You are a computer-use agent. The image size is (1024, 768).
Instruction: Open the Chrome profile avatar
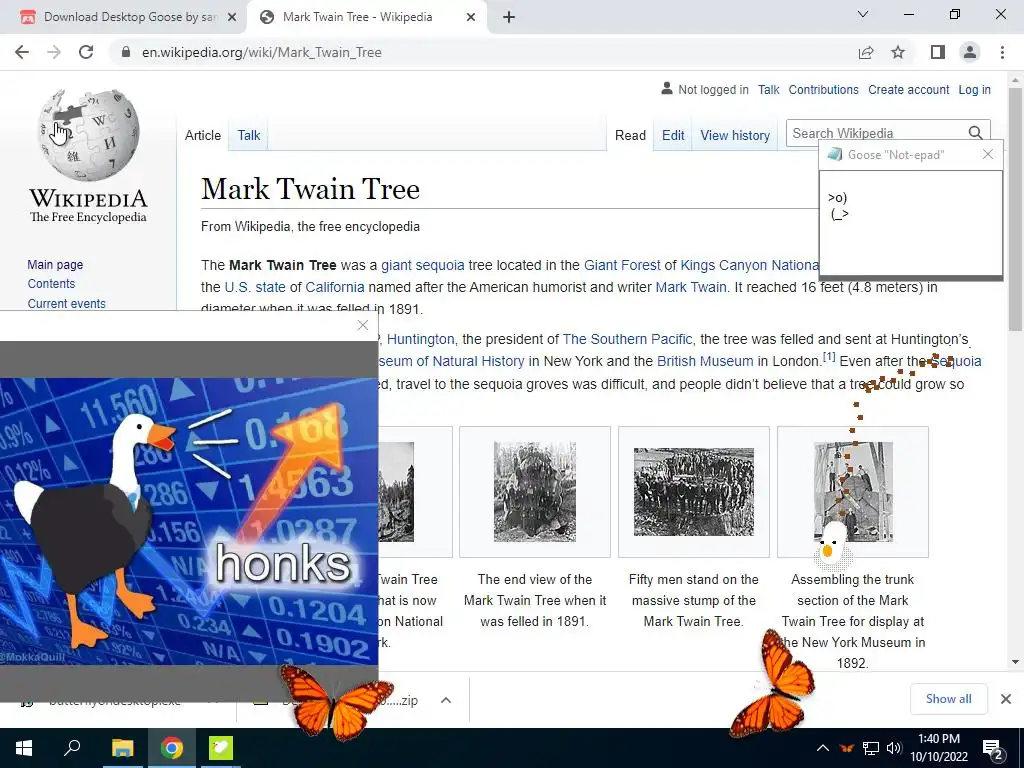[970, 52]
